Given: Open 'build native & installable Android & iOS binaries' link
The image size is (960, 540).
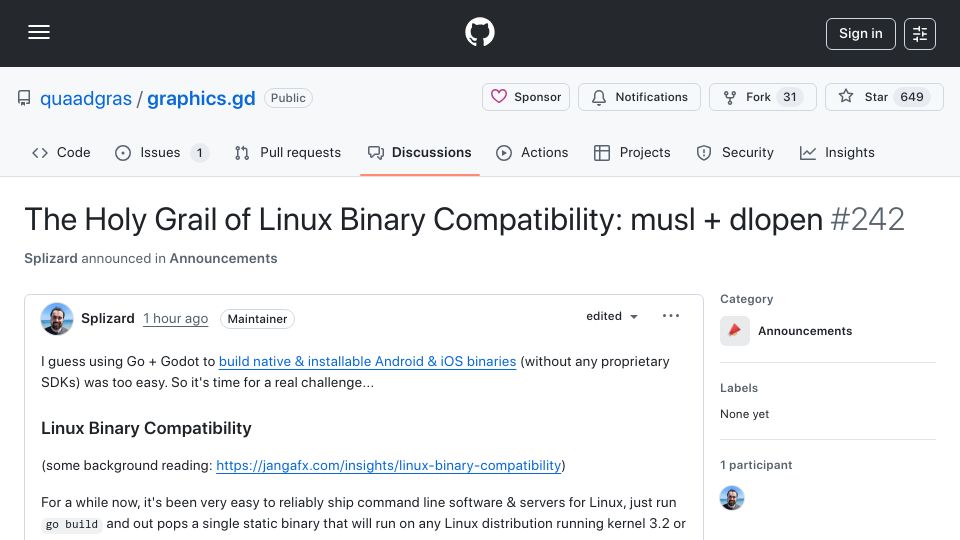Looking at the screenshot, I should click(367, 361).
